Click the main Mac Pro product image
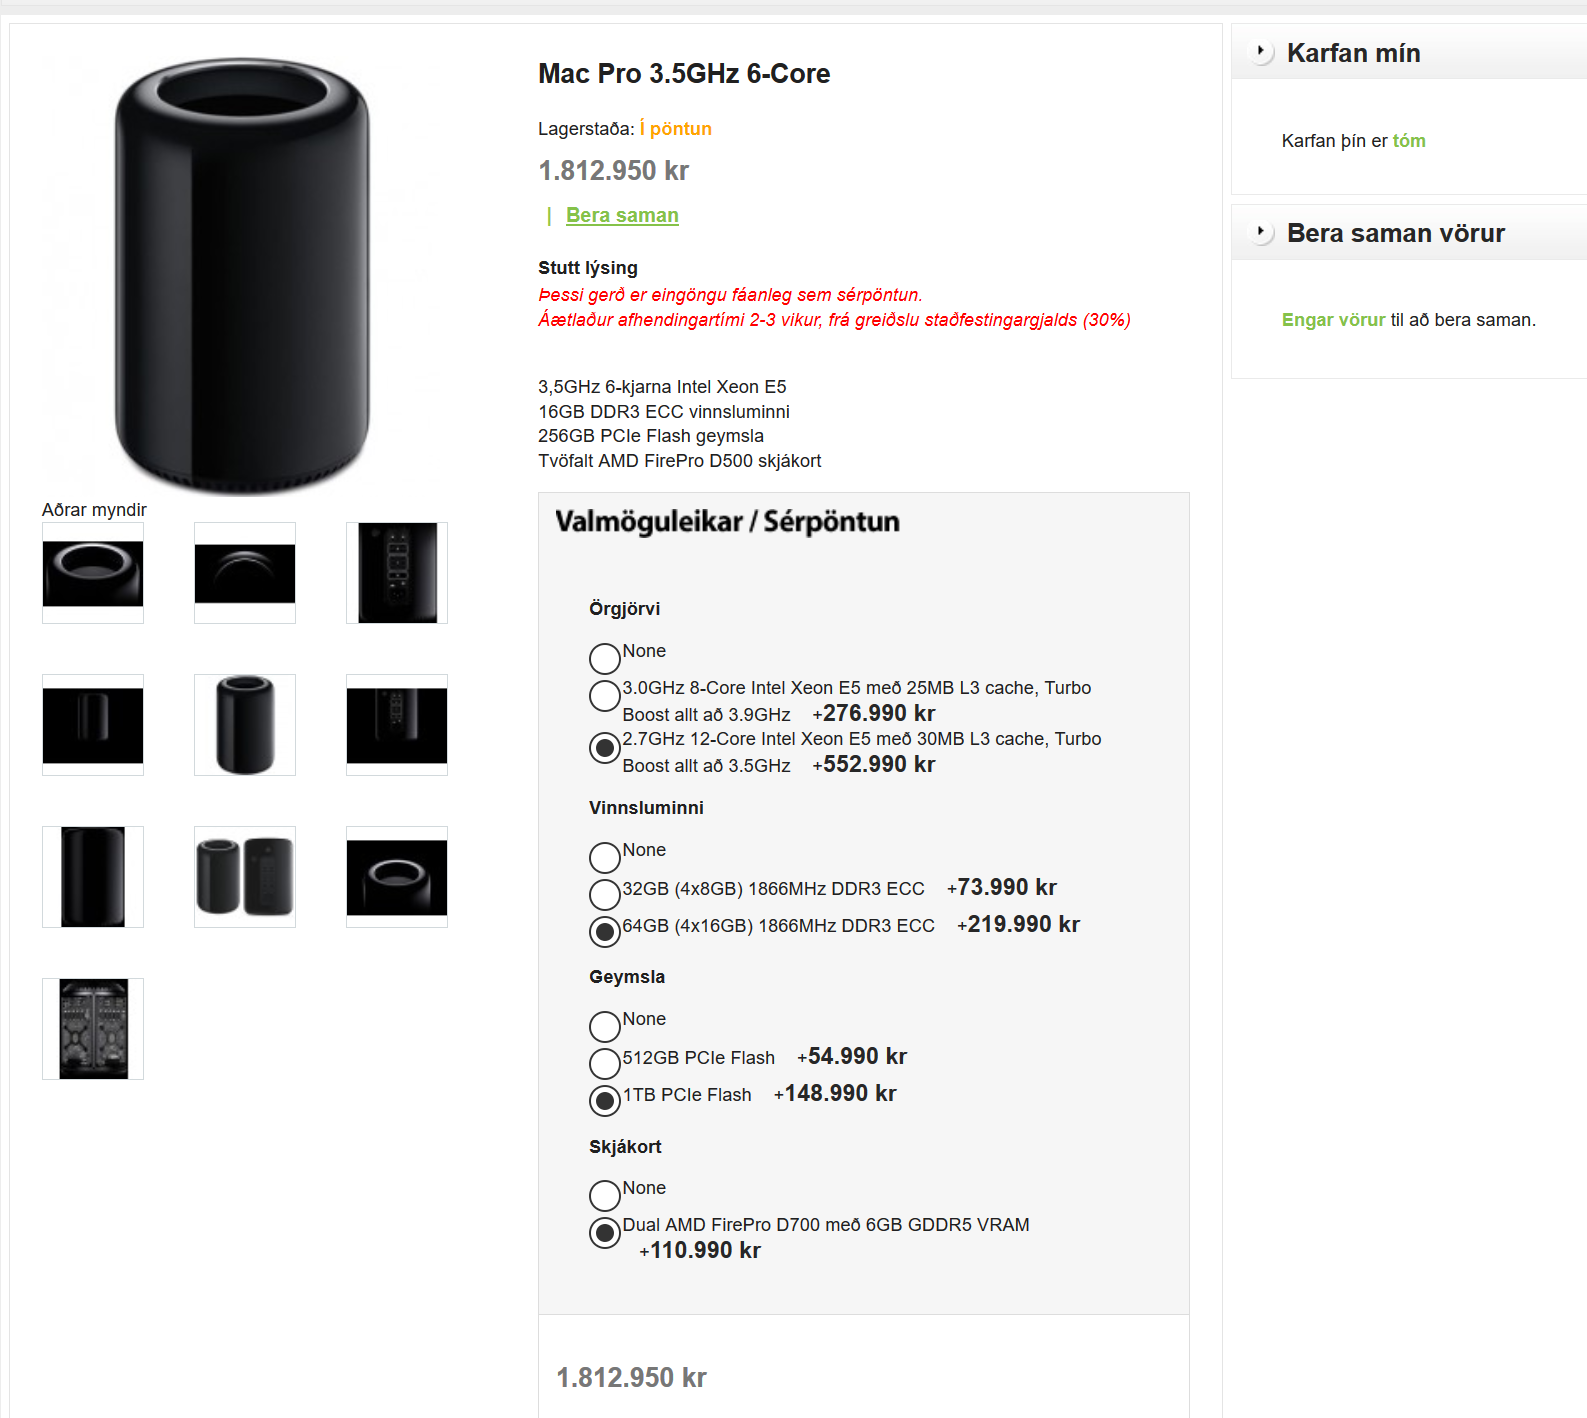This screenshot has width=1587, height=1418. [243, 275]
